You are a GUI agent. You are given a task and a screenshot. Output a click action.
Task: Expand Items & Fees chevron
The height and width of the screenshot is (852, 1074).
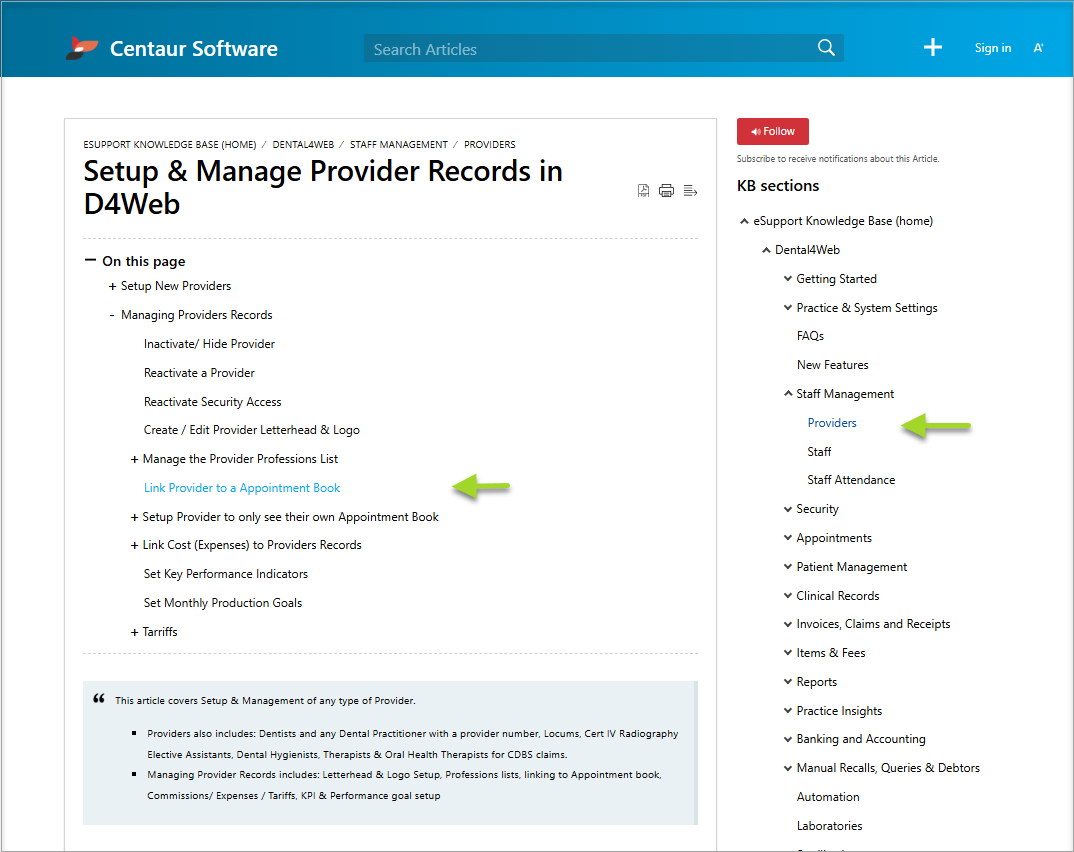pos(788,653)
